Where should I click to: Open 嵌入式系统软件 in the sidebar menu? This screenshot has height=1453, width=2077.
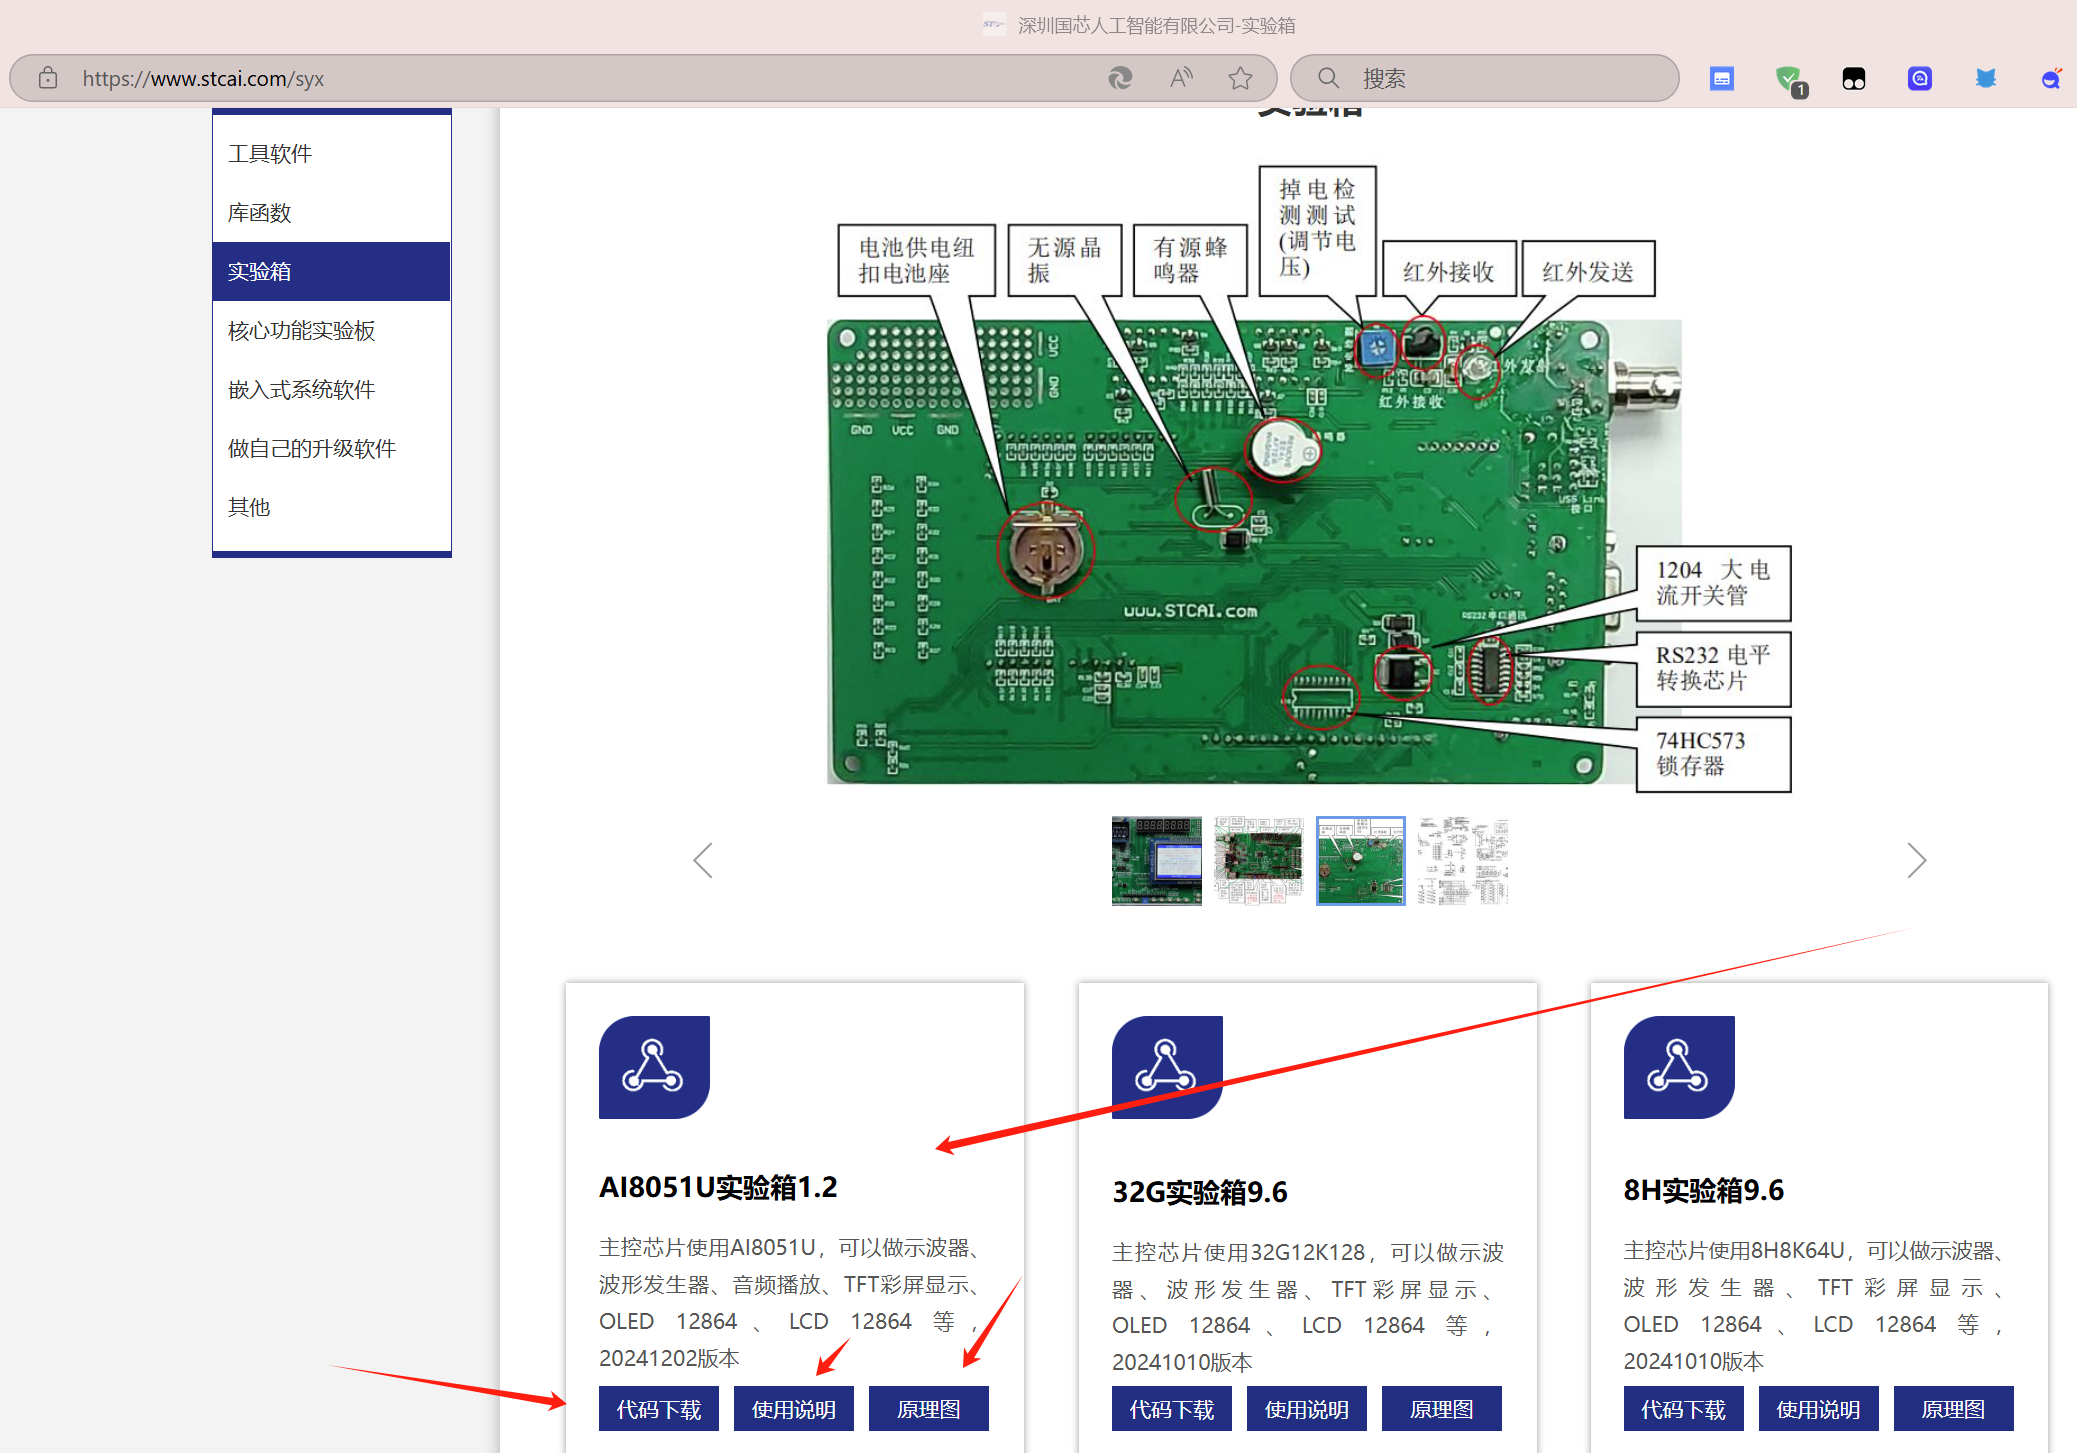[331, 389]
